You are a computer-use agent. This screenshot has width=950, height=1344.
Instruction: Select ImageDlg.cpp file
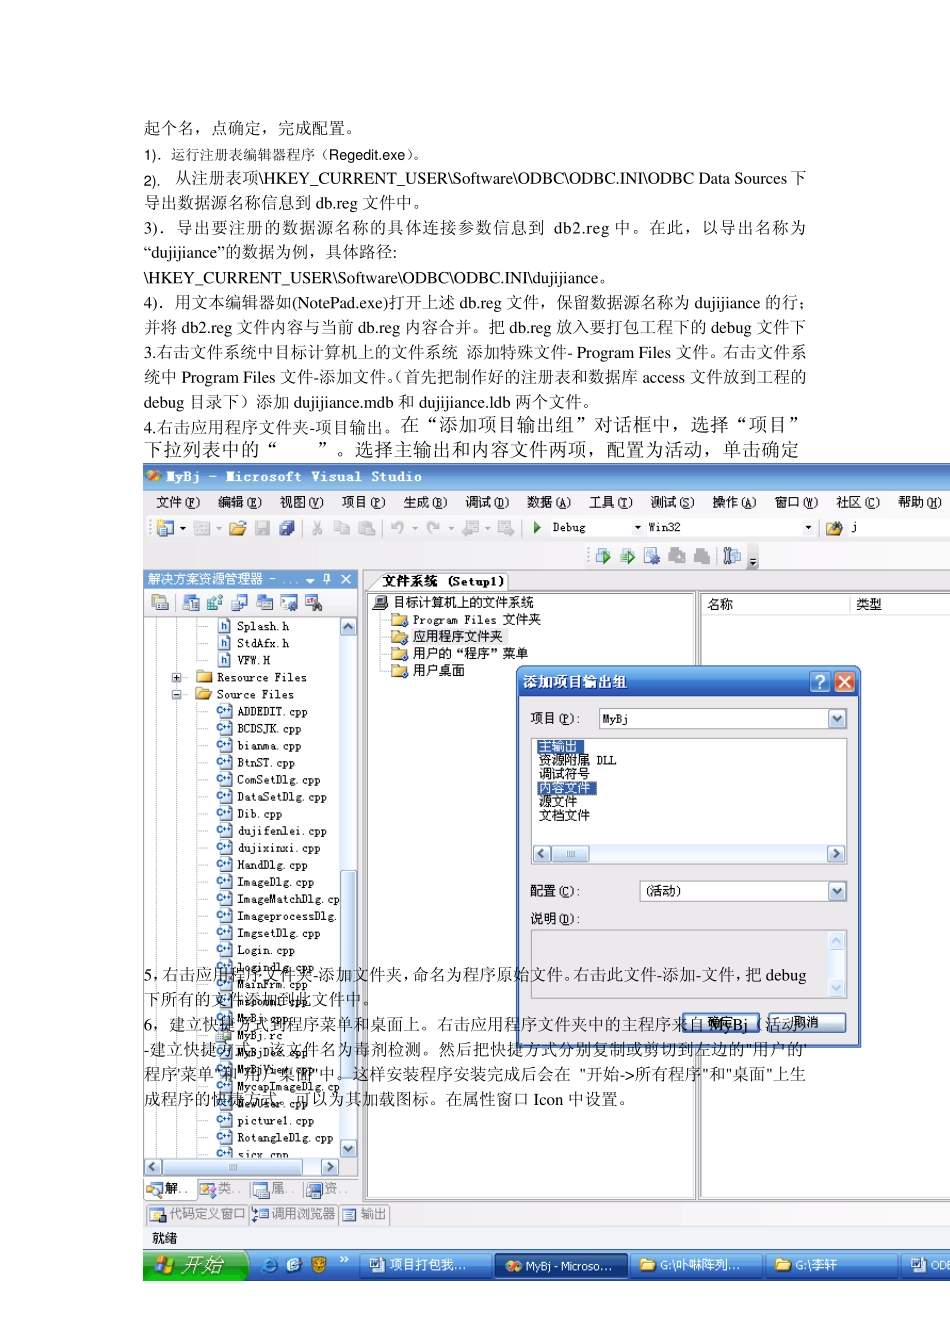[x=275, y=882]
